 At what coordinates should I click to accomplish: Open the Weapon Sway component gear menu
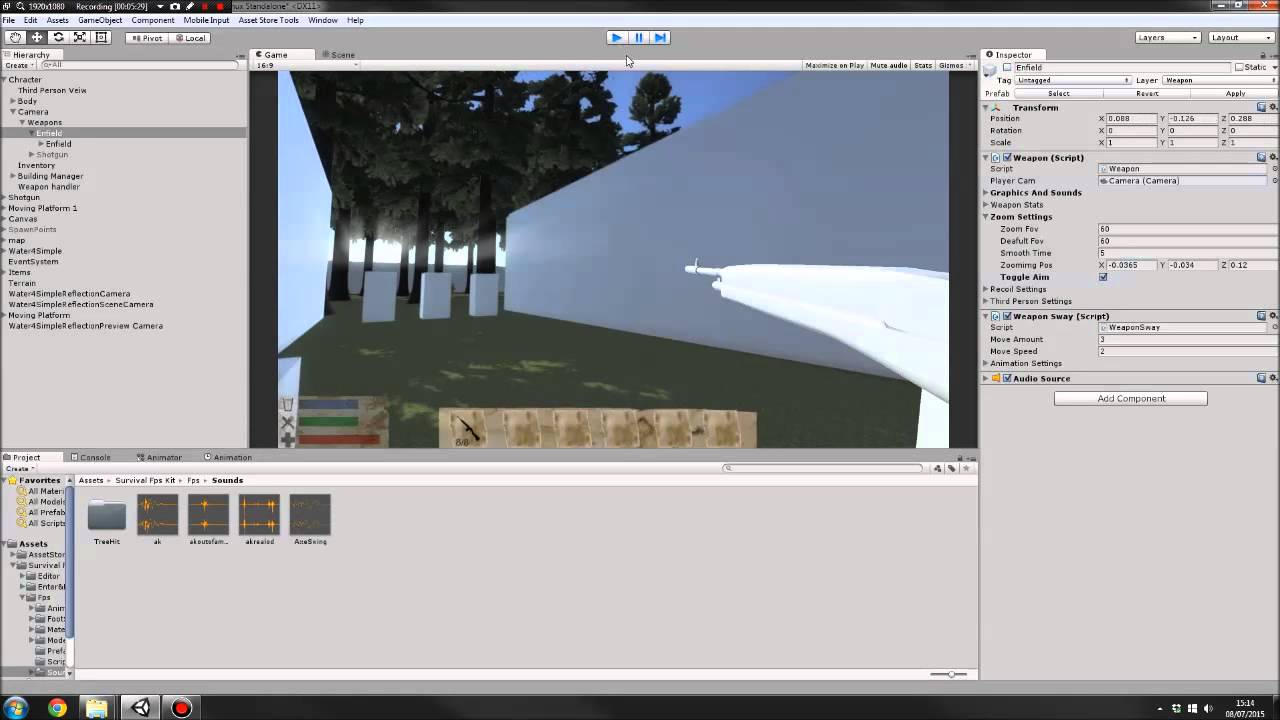point(1273,316)
